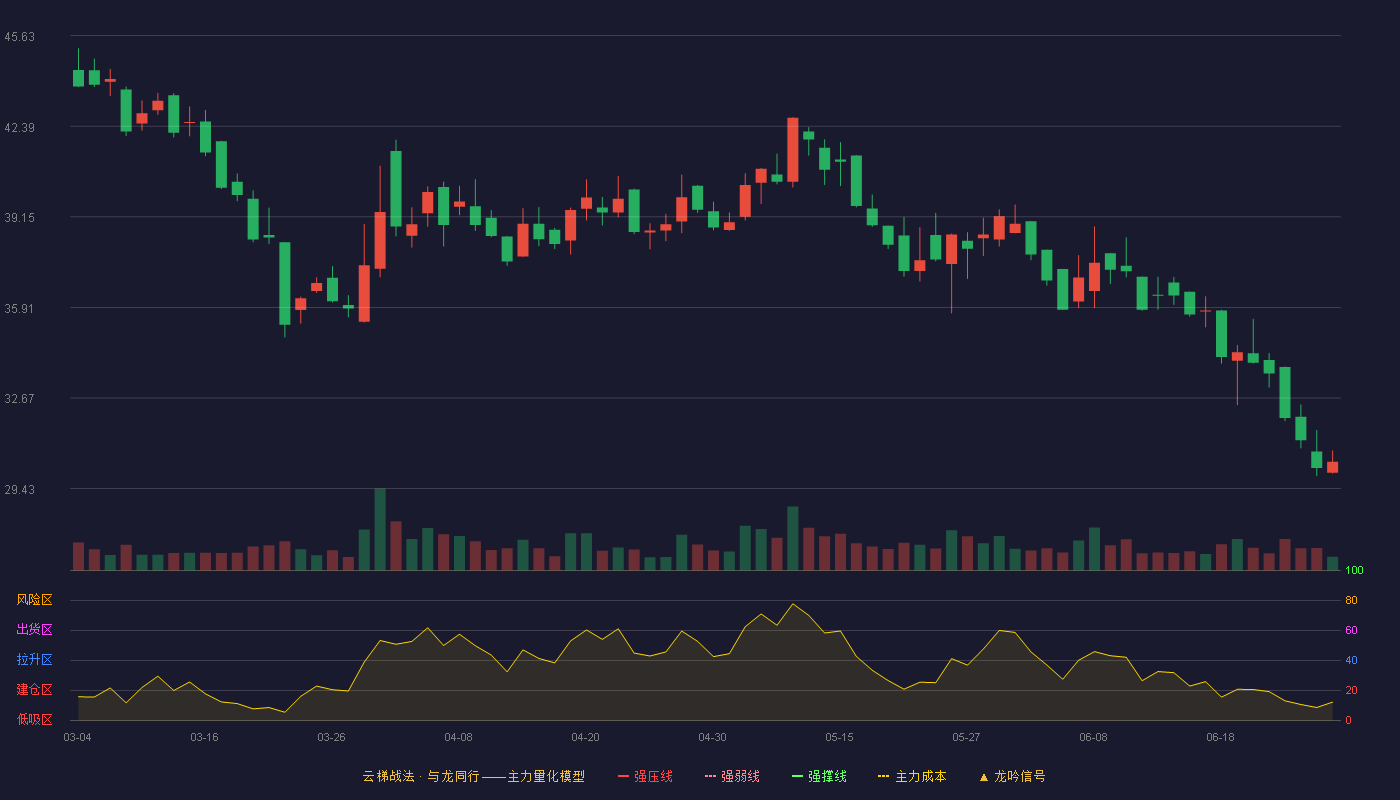This screenshot has height=800, width=1400.
Task: Click the 04-08 date label
Action: pyautogui.click(x=458, y=737)
